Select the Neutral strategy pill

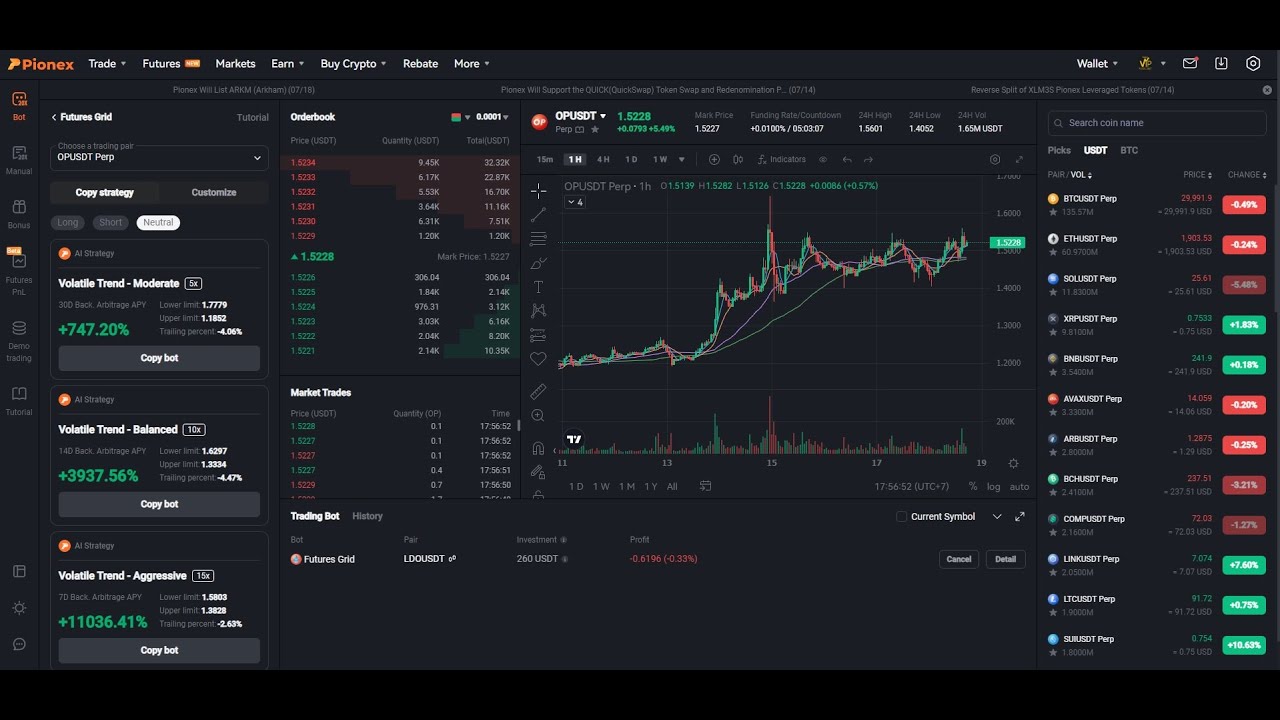[158, 222]
